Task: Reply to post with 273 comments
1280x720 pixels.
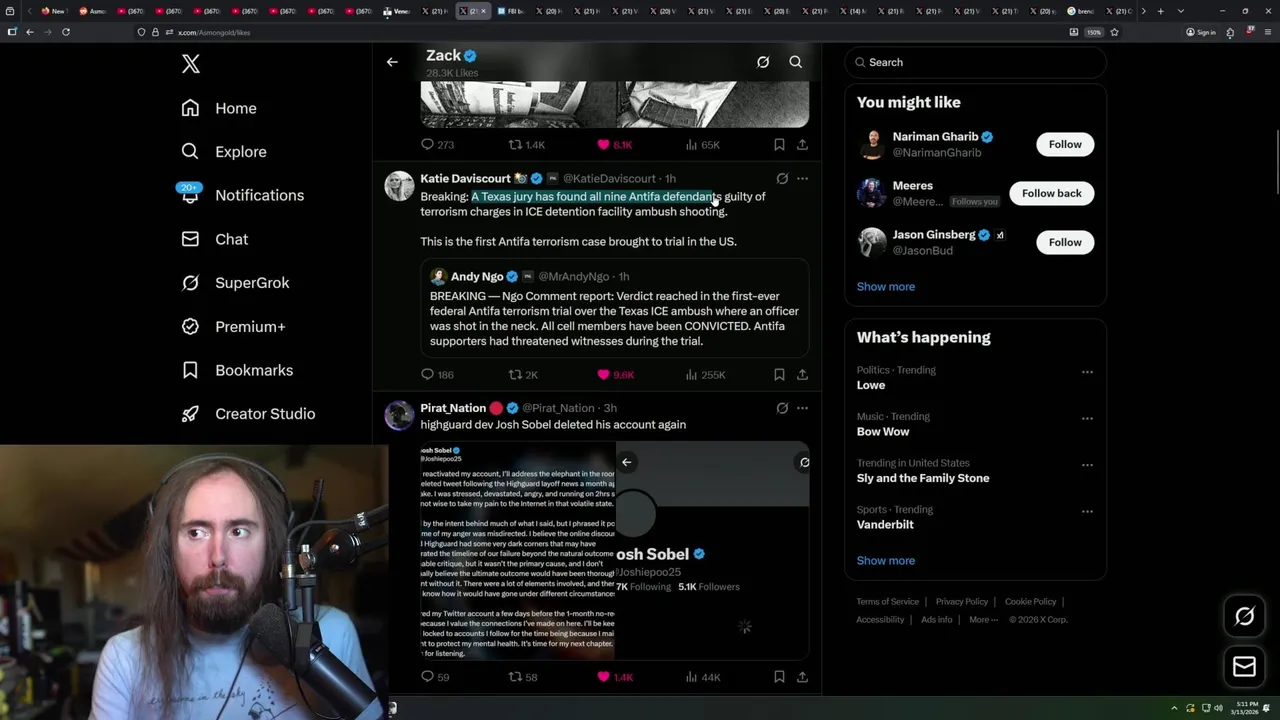Action: click(437, 145)
